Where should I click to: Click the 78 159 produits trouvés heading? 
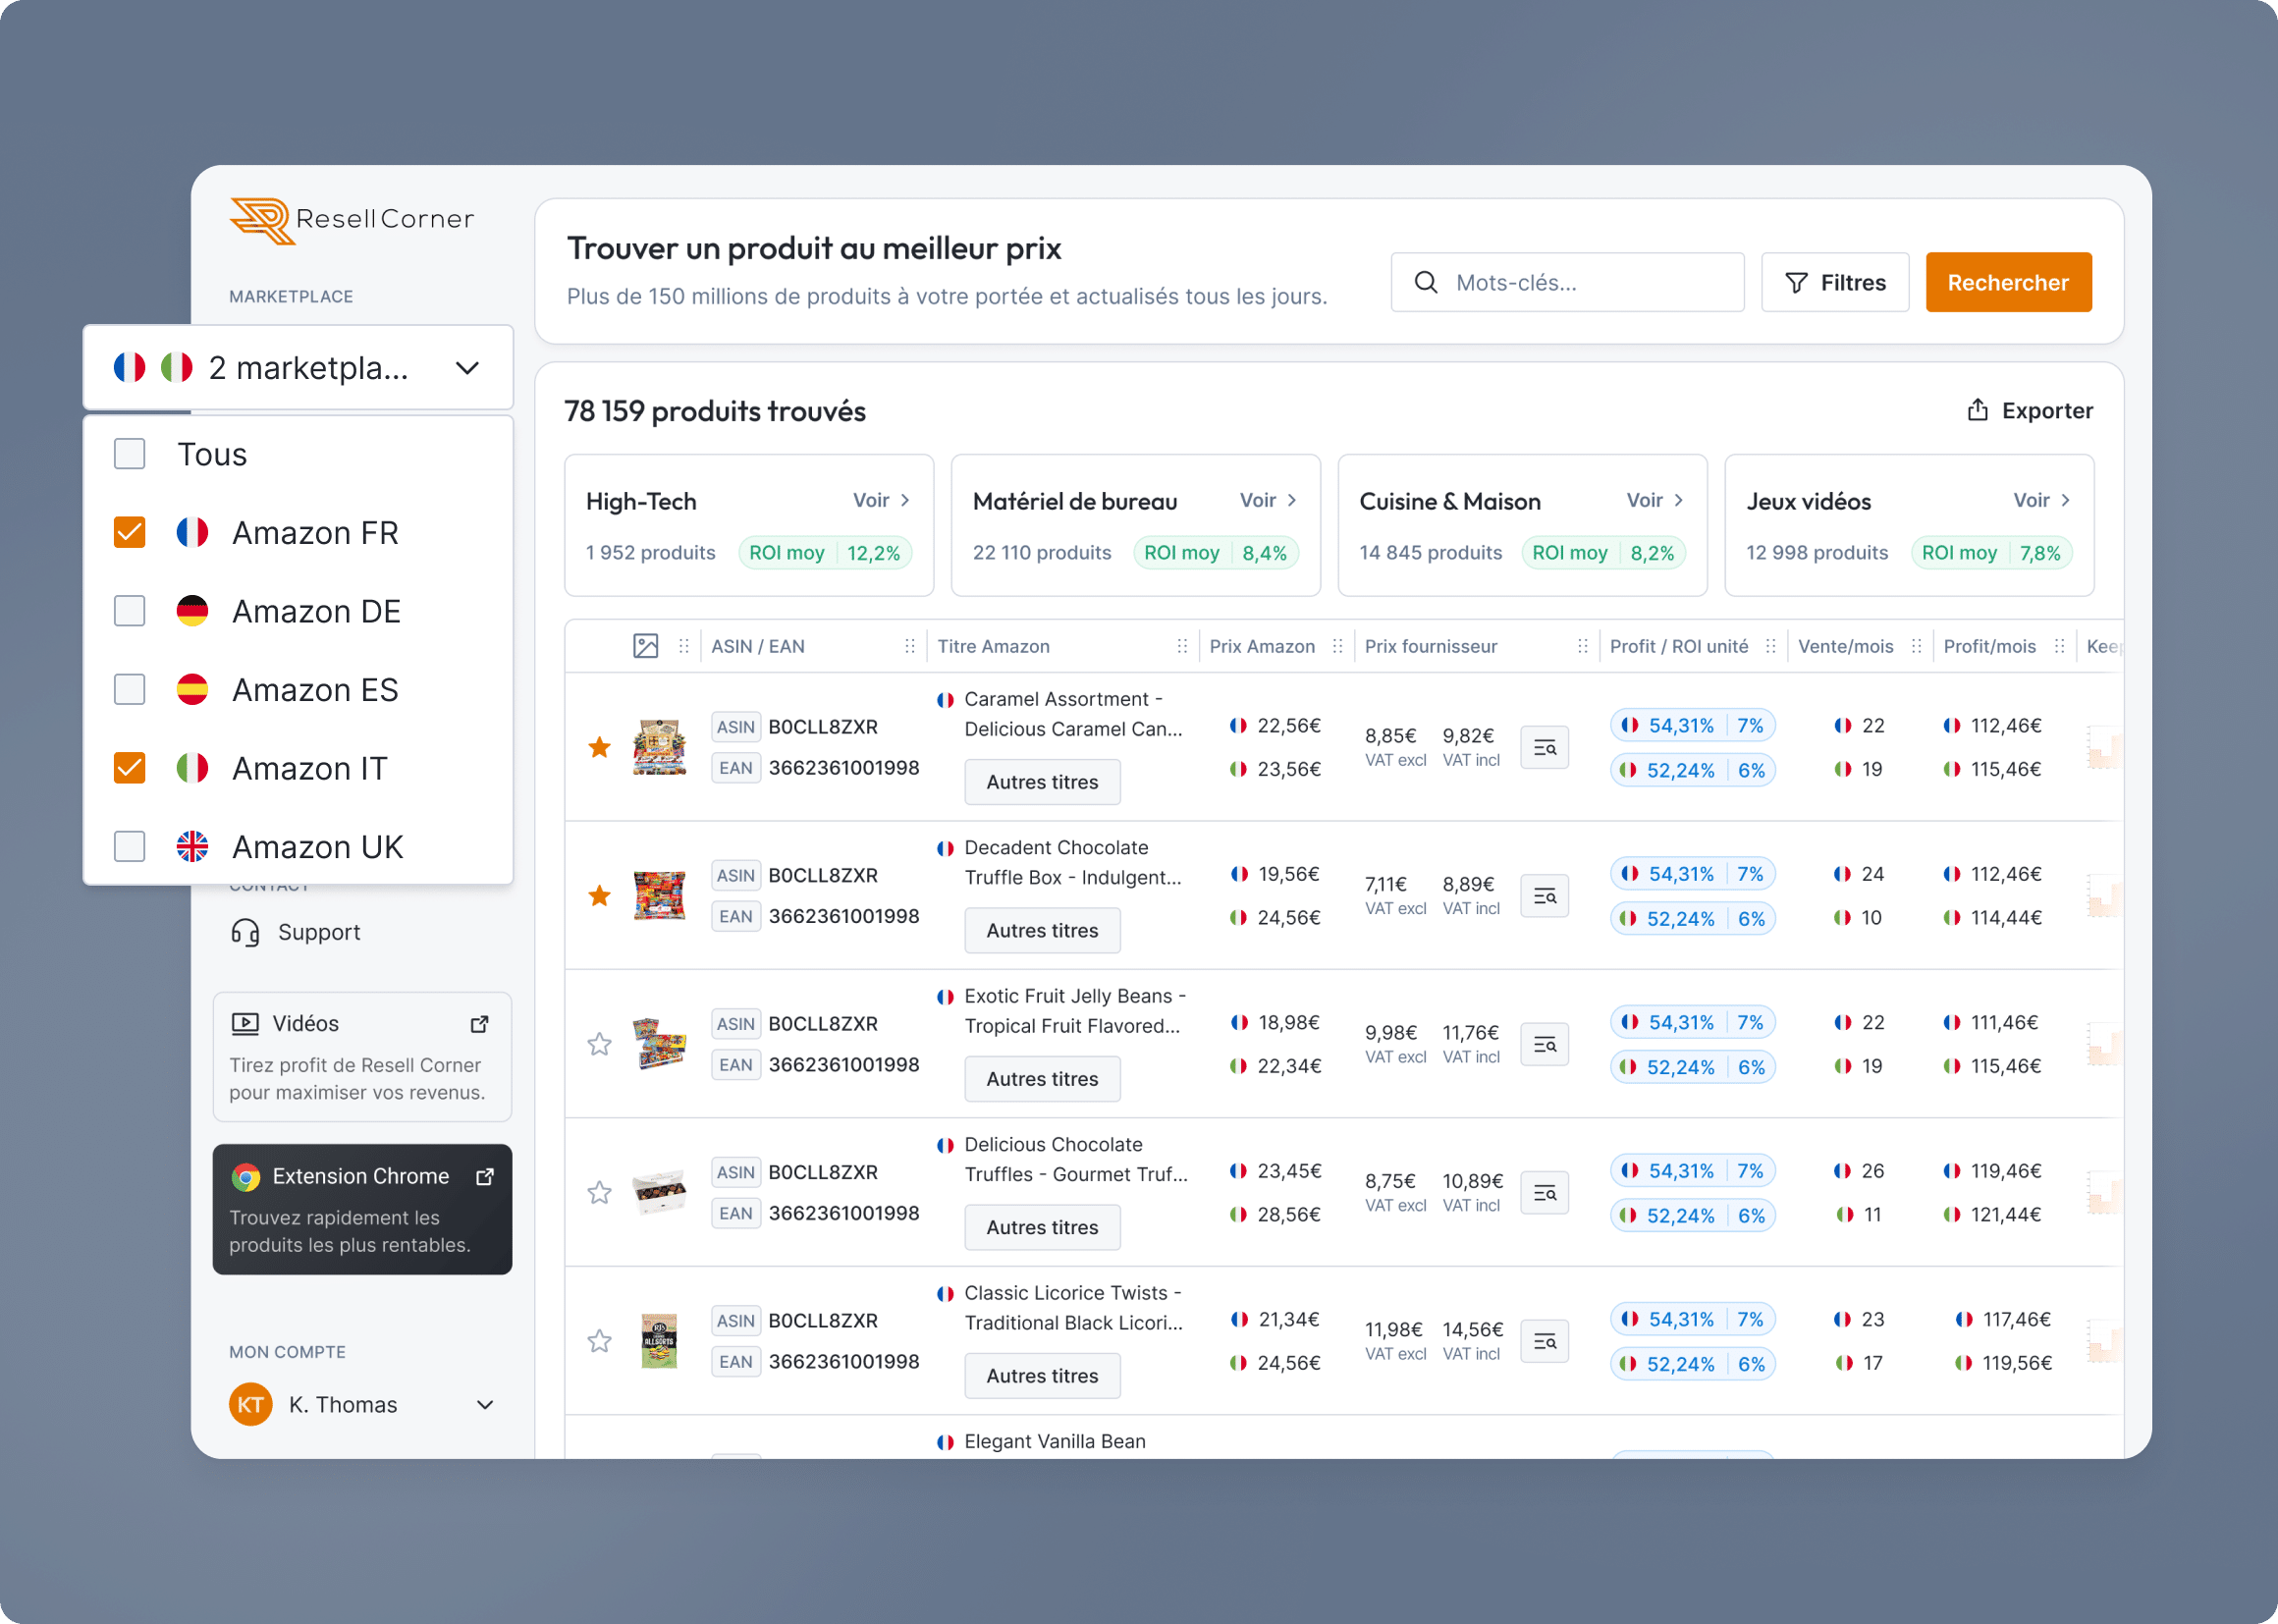(715, 411)
